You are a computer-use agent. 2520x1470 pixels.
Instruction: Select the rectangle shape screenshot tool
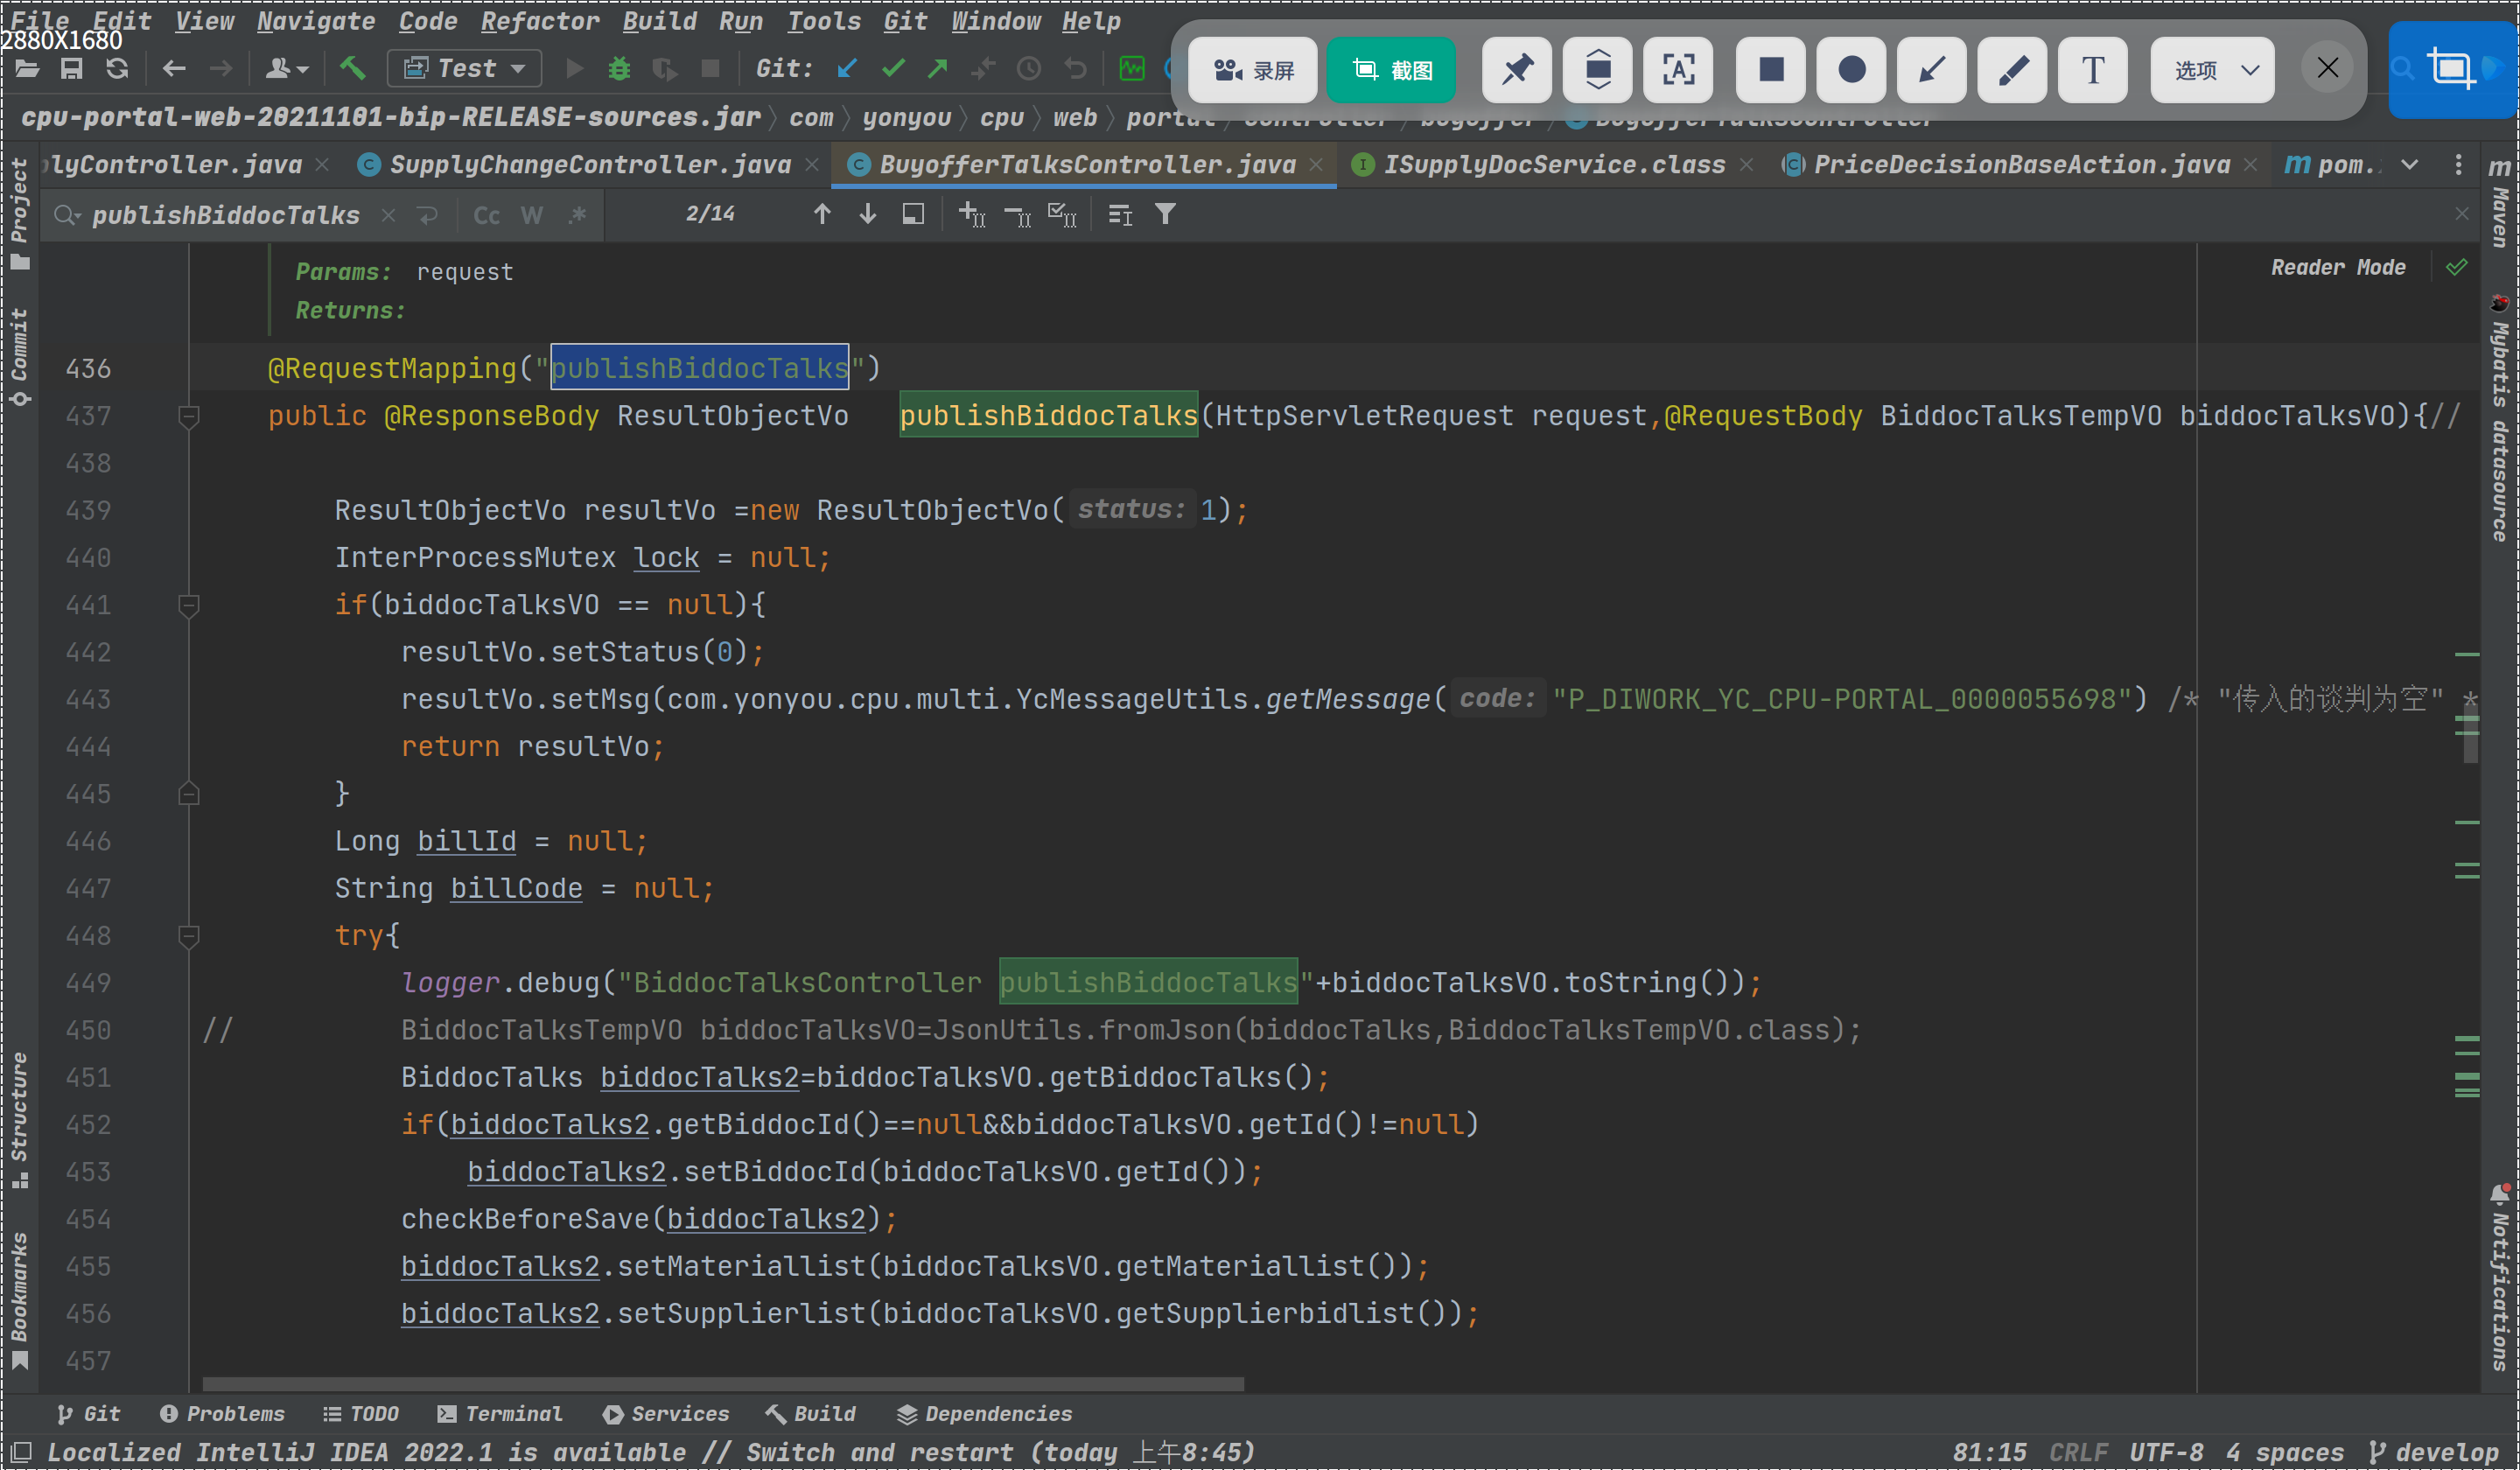(1770, 69)
